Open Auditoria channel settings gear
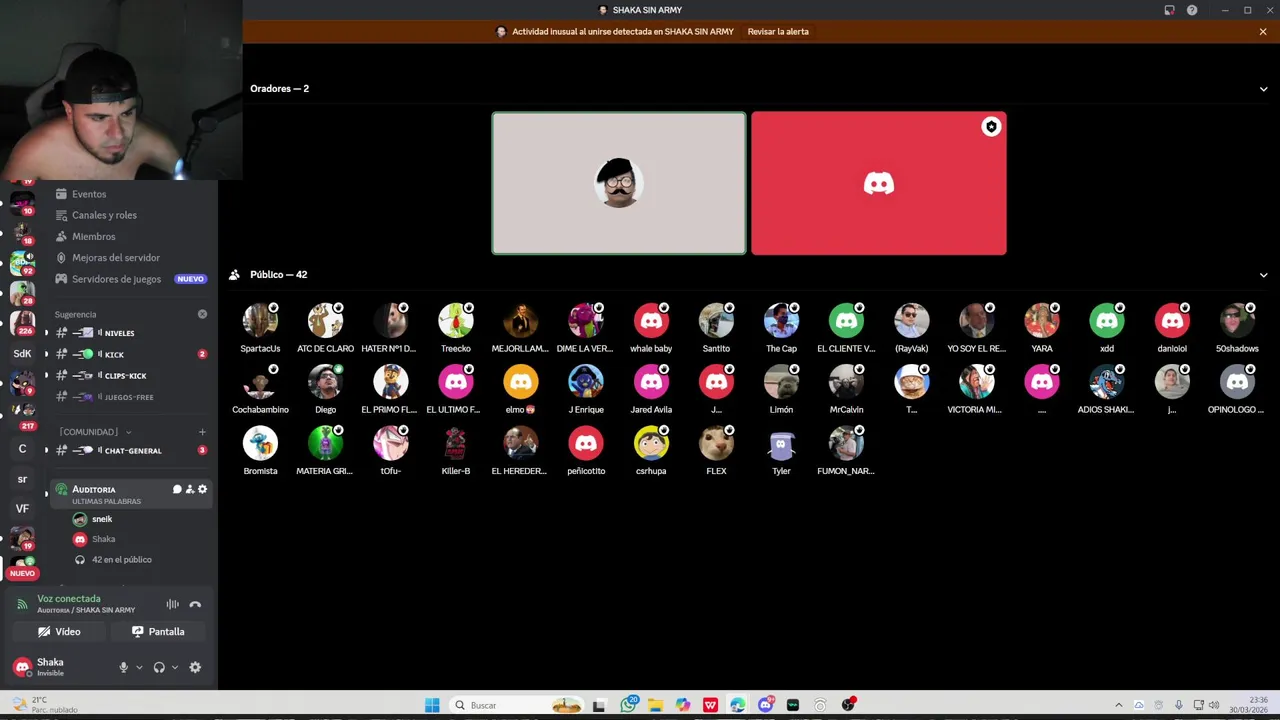This screenshot has height=720, width=1280. [202, 489]
